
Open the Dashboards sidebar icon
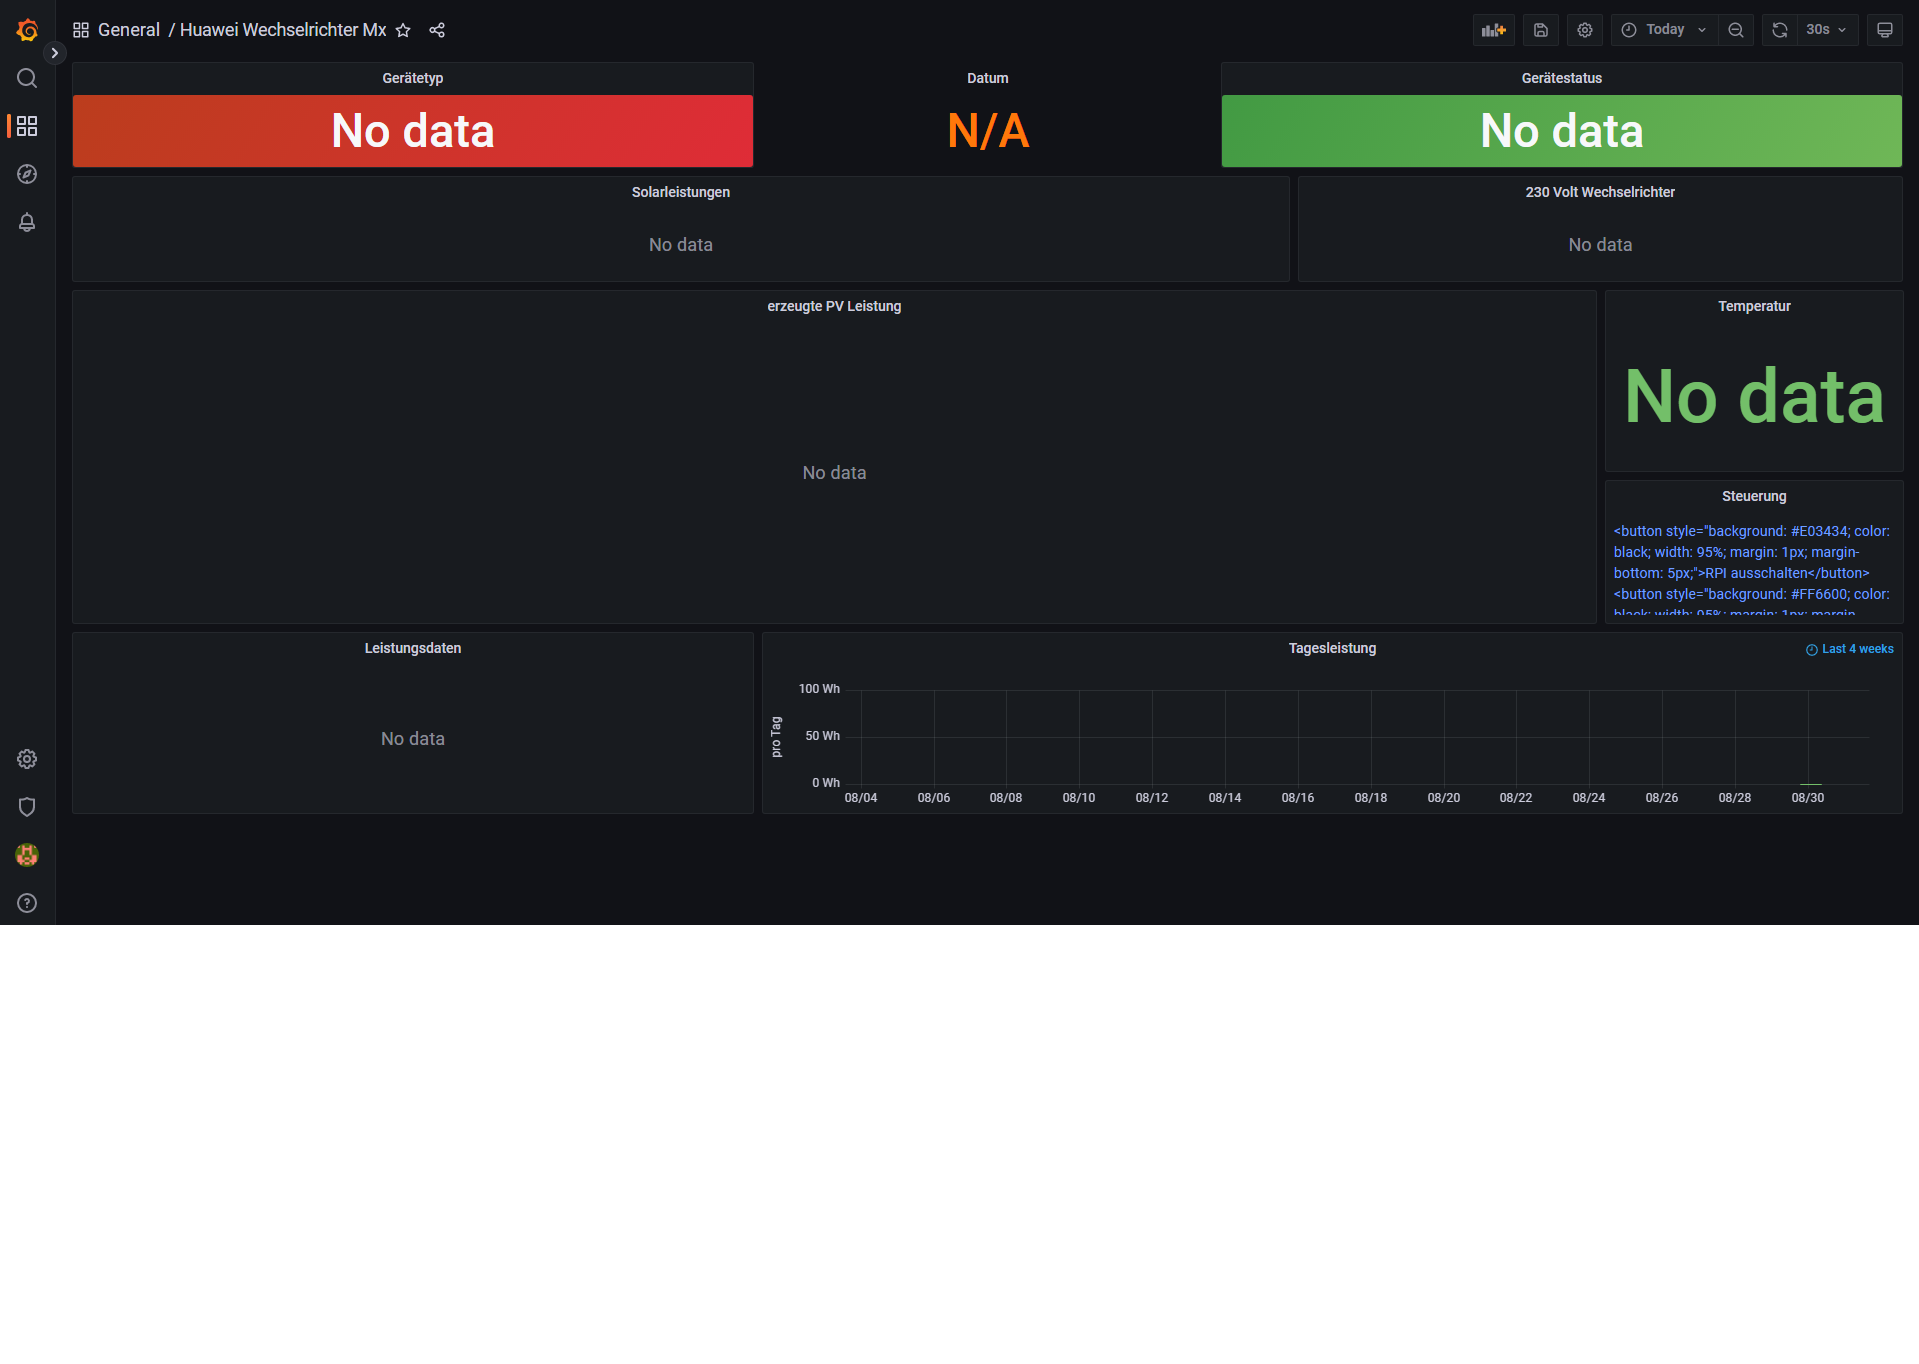[27, 126]
